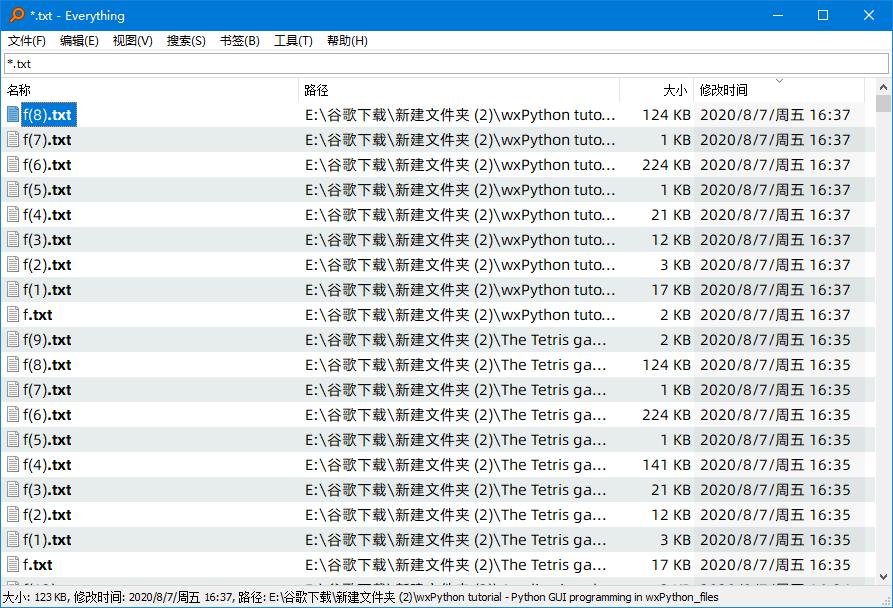
Task: Open the 工具 menu
Action: 293,40
